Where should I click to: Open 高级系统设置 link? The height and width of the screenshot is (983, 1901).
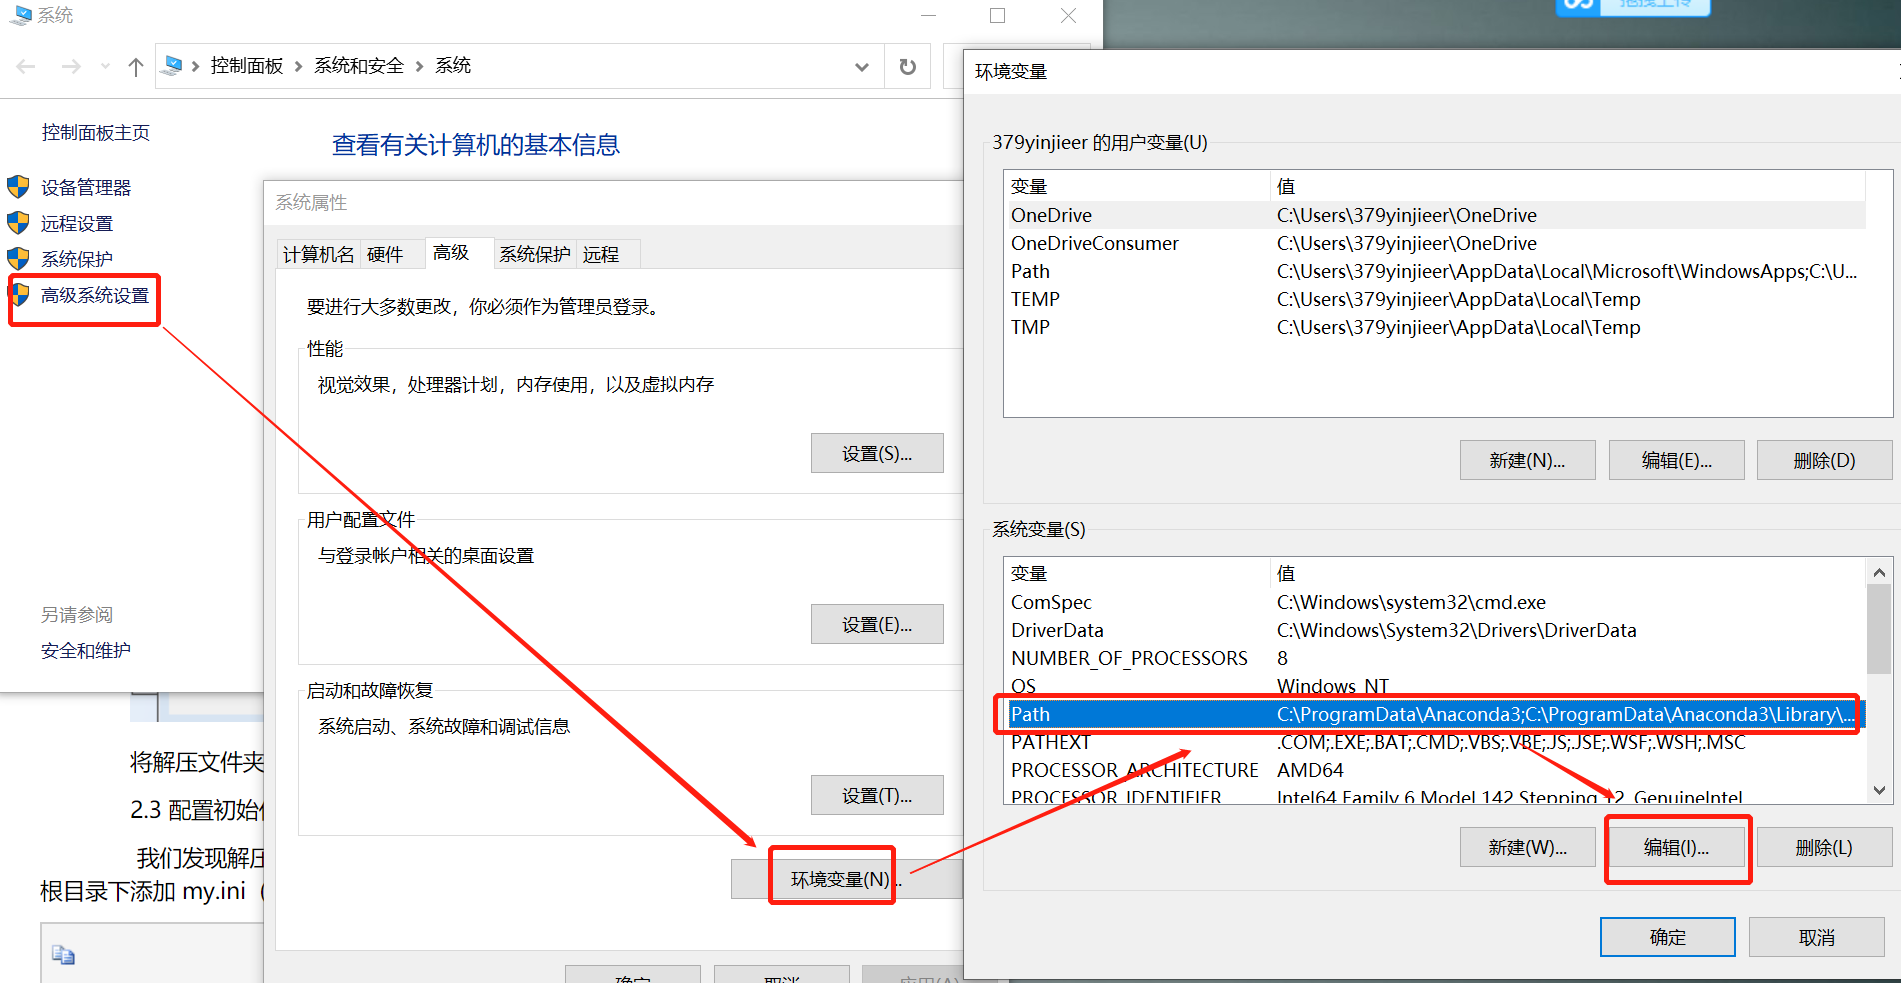[95, 296]
